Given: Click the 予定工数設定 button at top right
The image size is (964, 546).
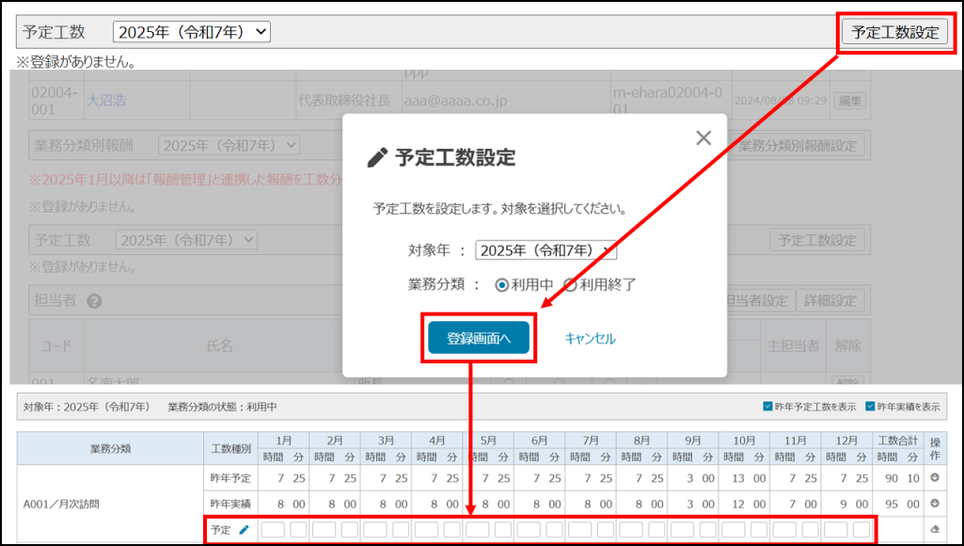Looking at the screenshot, I should pyautogui.click(x=894, y=32).
